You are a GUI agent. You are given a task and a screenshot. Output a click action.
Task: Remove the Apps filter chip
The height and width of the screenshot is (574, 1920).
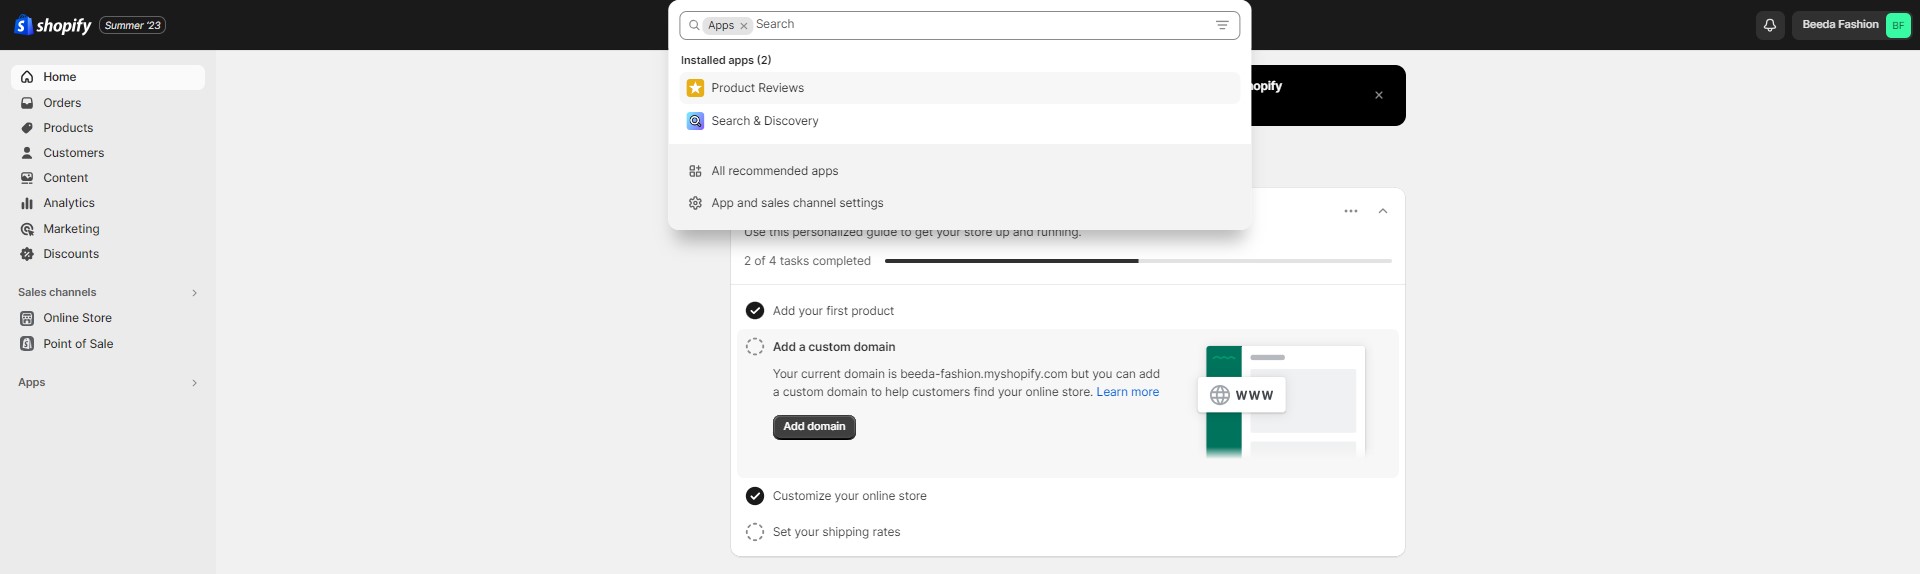point(744,26)
